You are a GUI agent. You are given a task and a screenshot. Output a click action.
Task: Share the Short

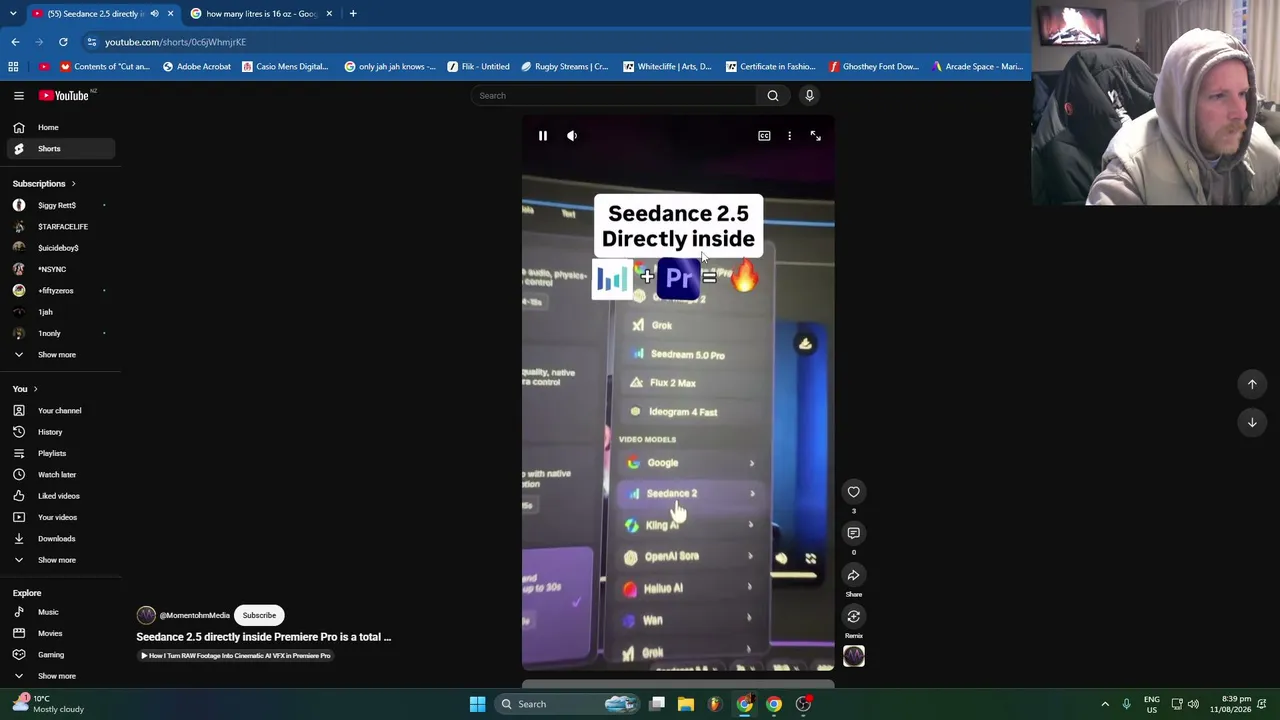pyautogui.click(x=854, y=575)
